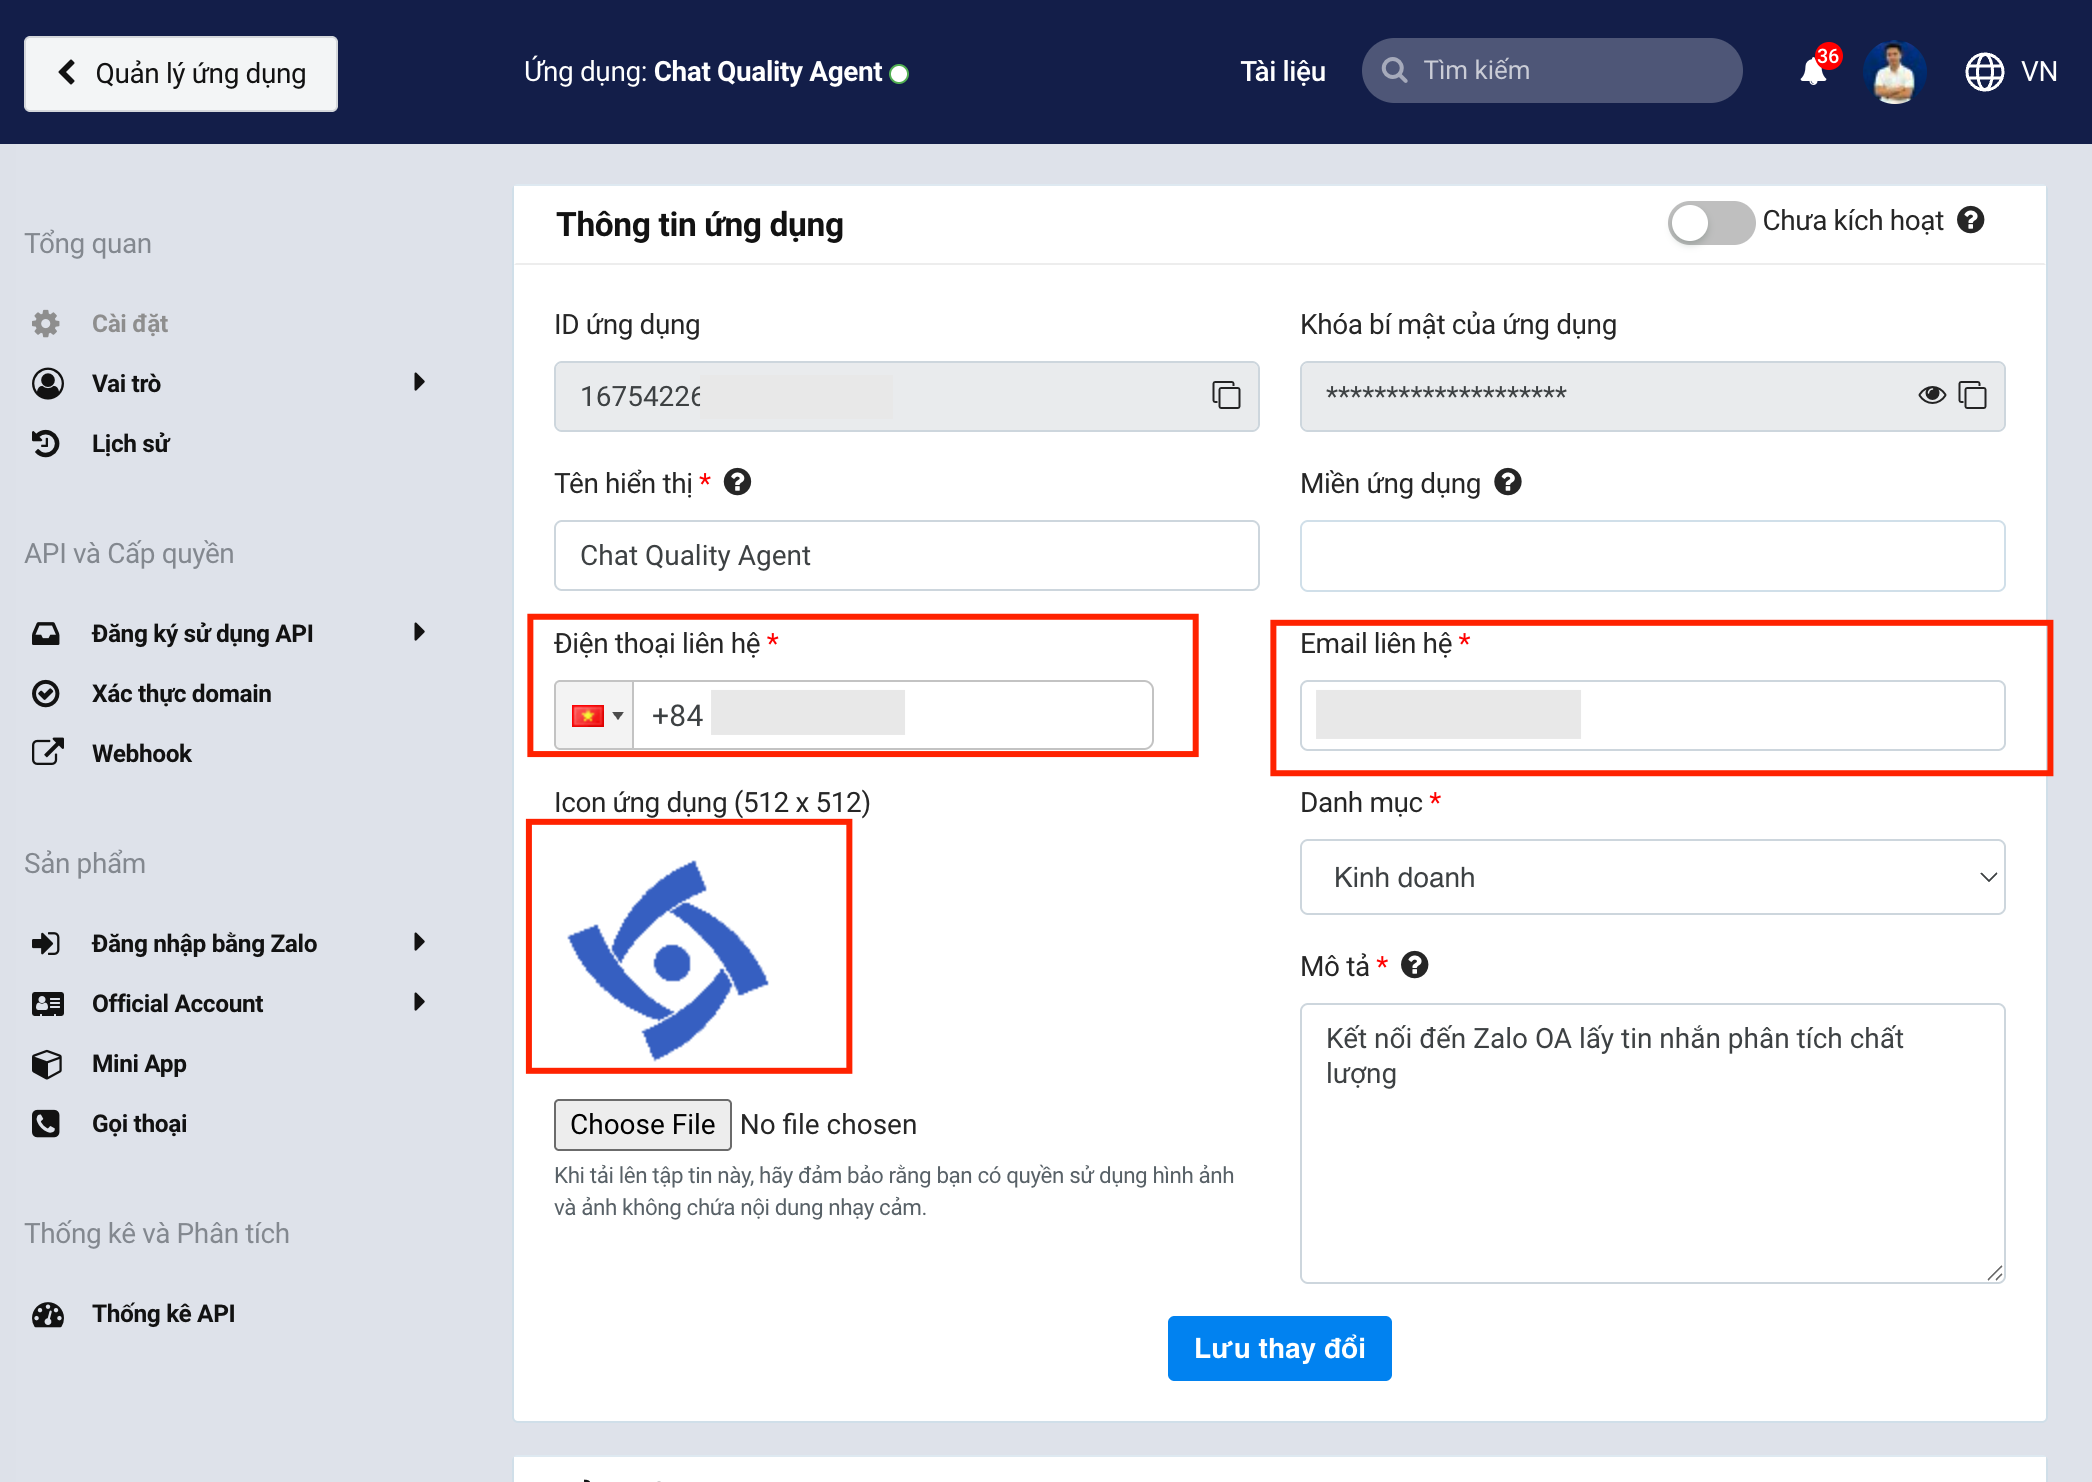Open the Webhook configuration page

pos(141,752)
